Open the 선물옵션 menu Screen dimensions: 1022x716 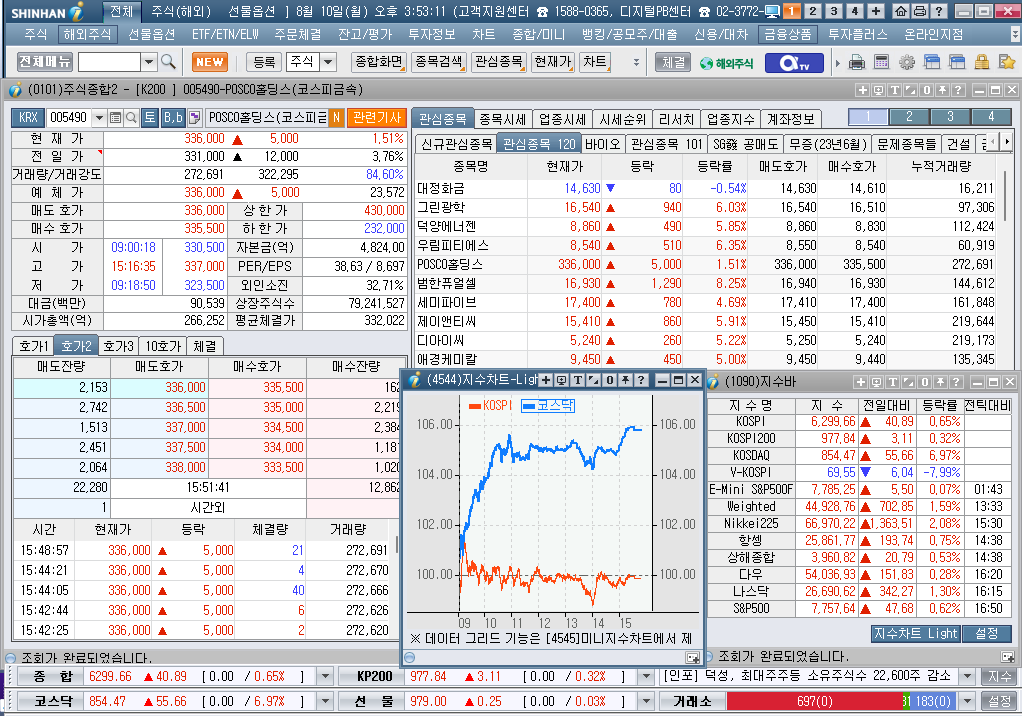[x=151, y=35]
